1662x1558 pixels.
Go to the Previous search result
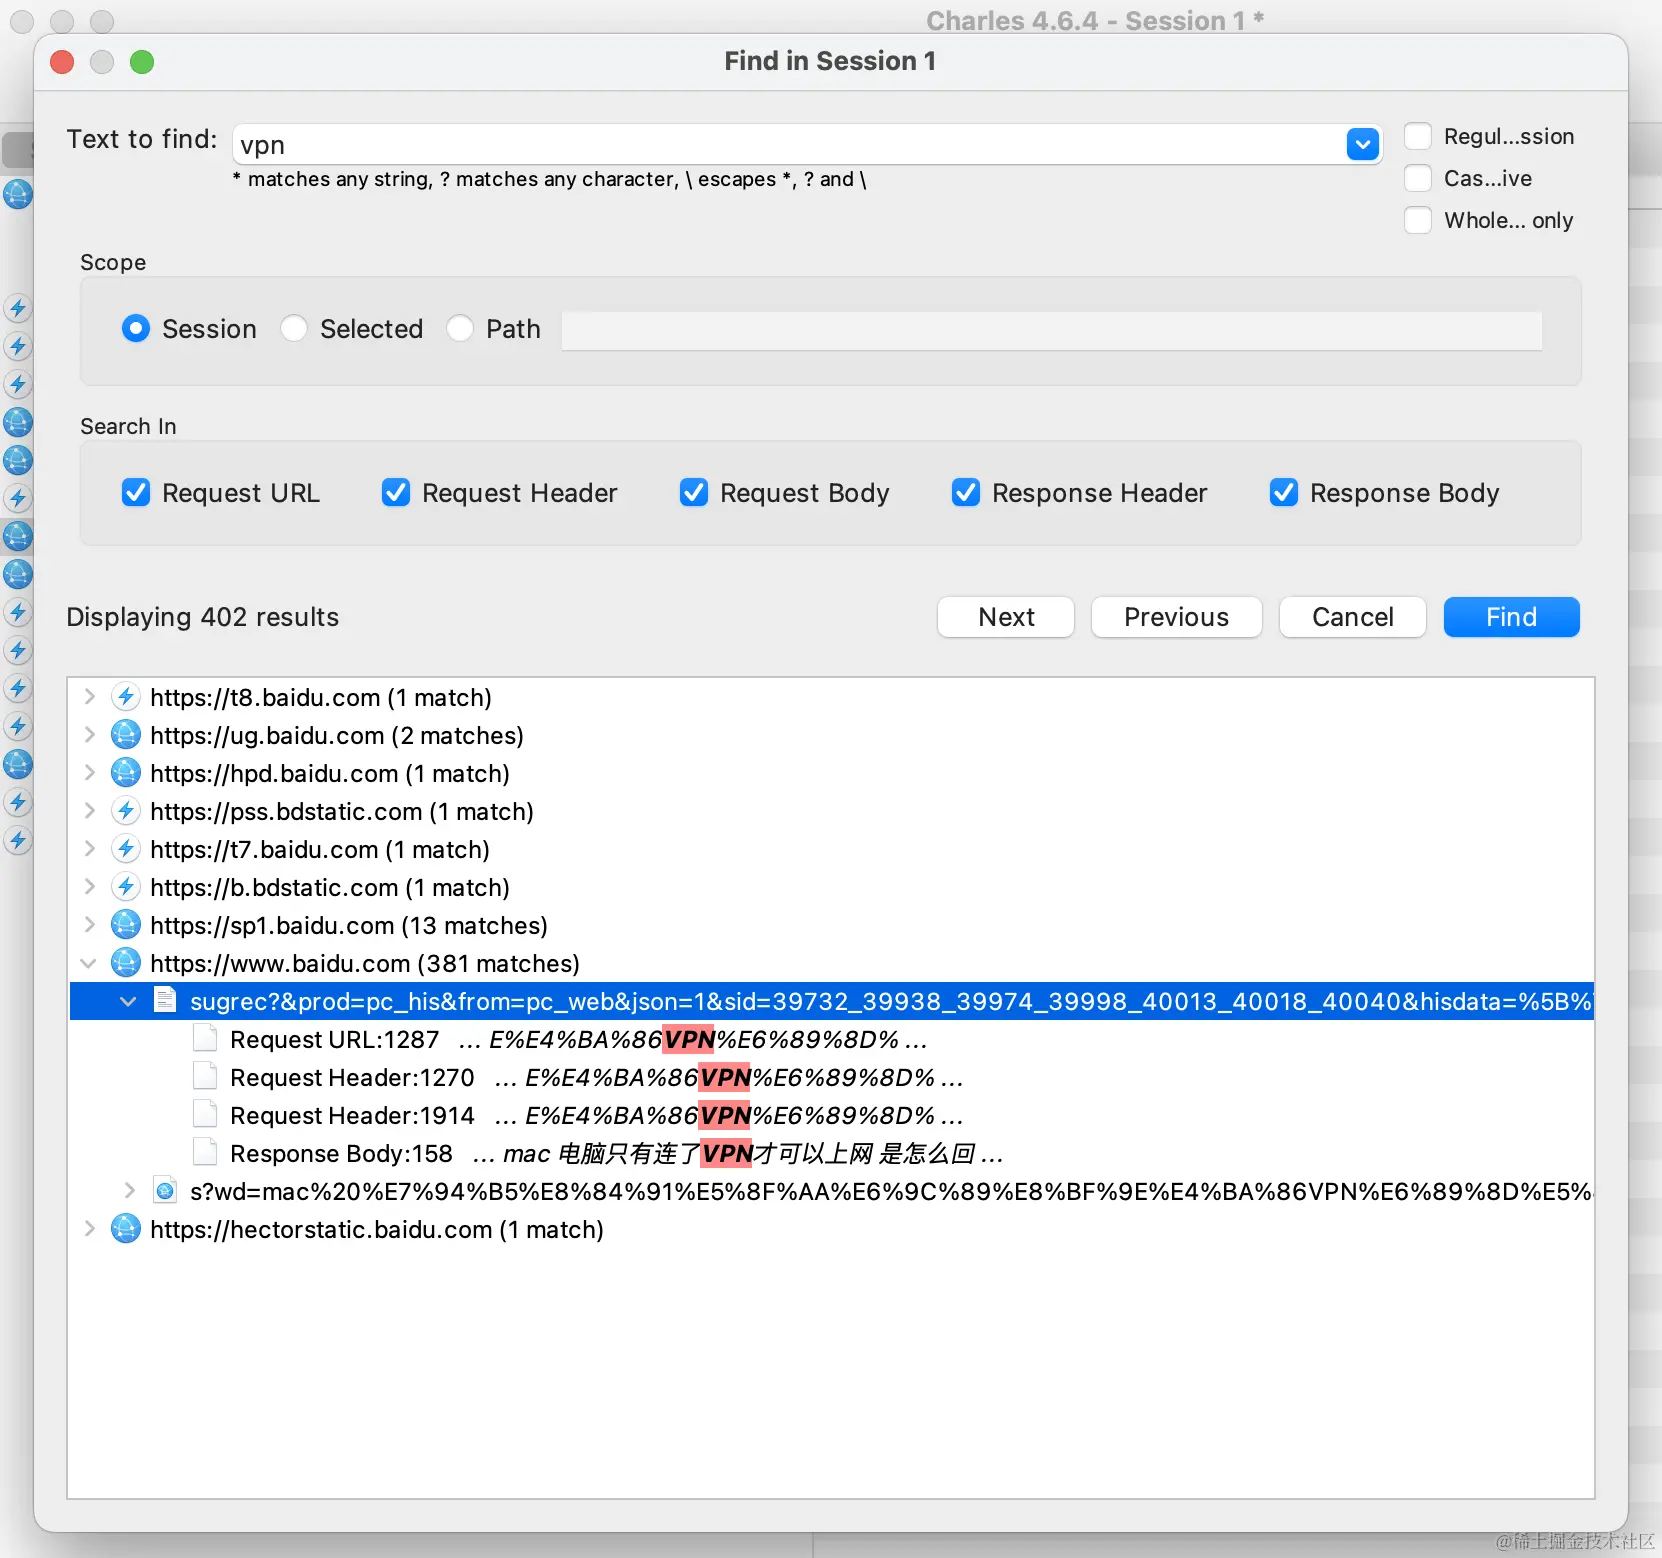point(1177,617)
